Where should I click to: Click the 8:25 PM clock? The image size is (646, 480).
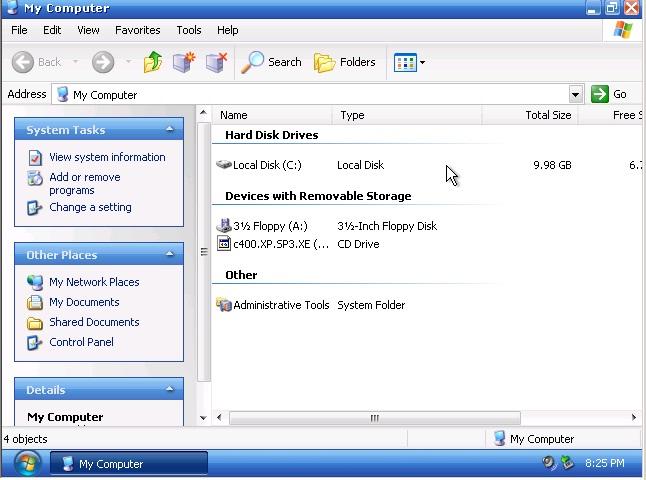click(604, 463)
